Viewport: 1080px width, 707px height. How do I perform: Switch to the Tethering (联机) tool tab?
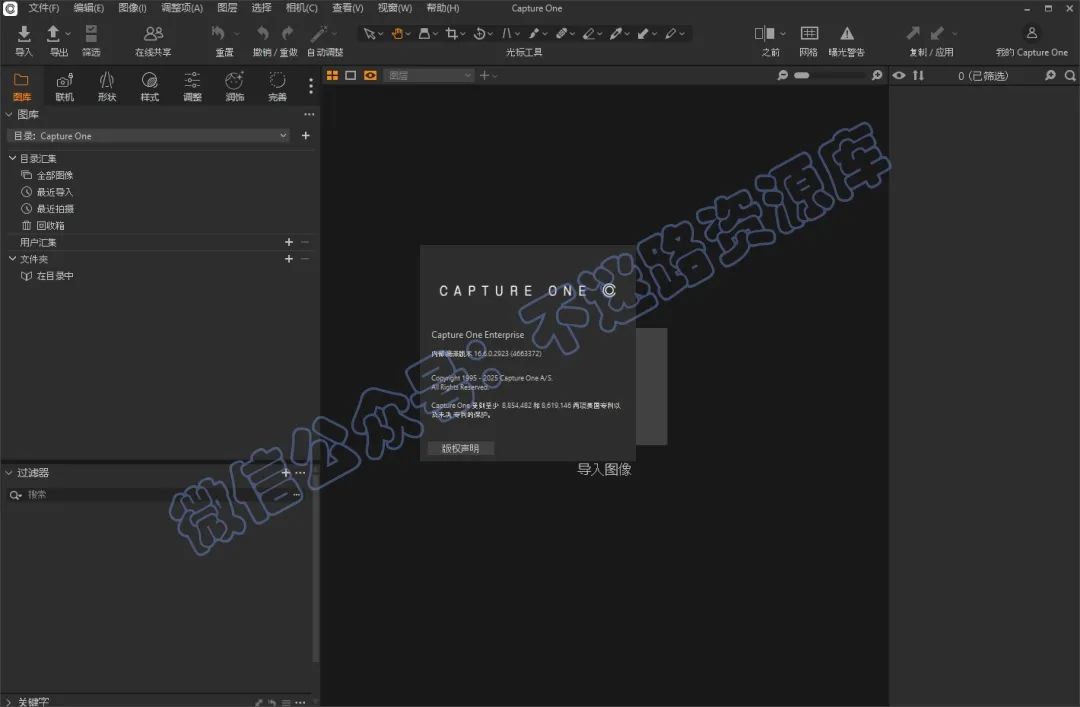click(64, 87)
